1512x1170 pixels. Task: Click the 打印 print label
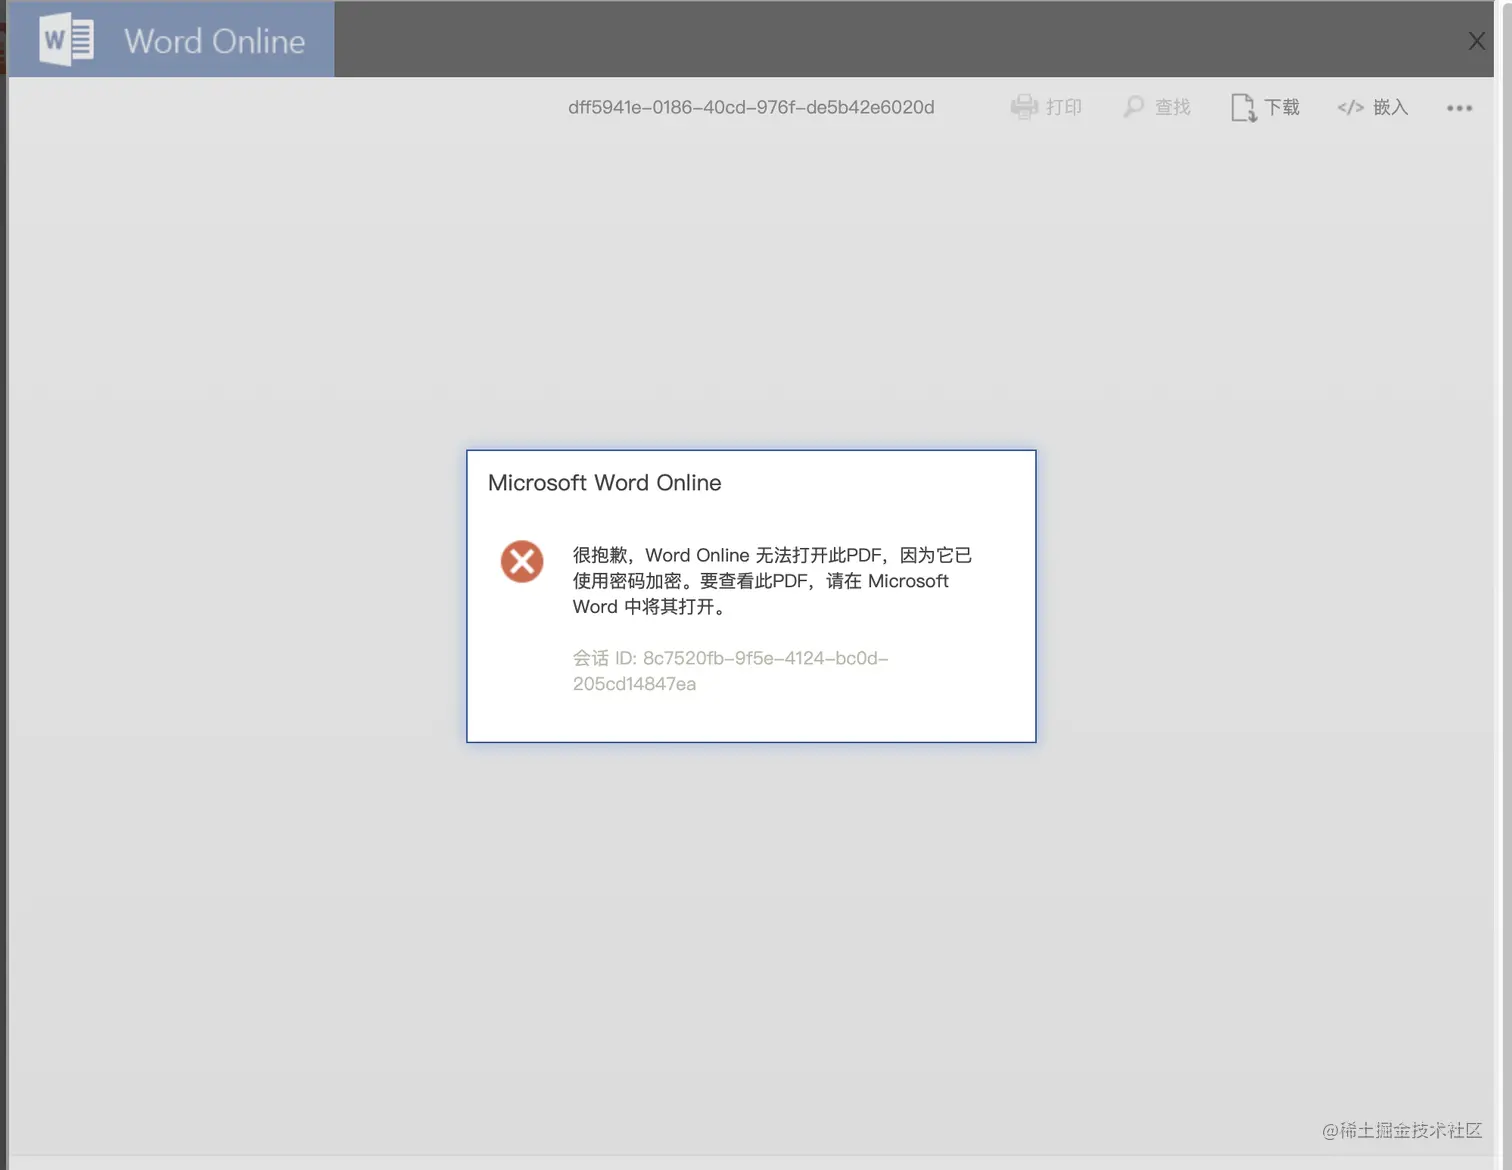pos(1064,107)
